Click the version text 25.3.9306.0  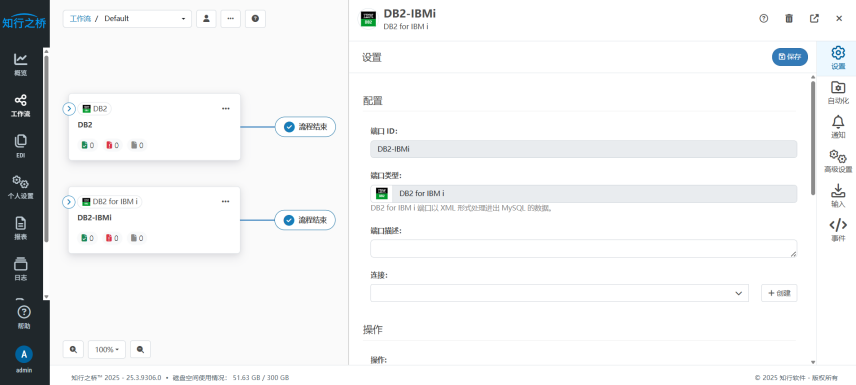point(143,377)
